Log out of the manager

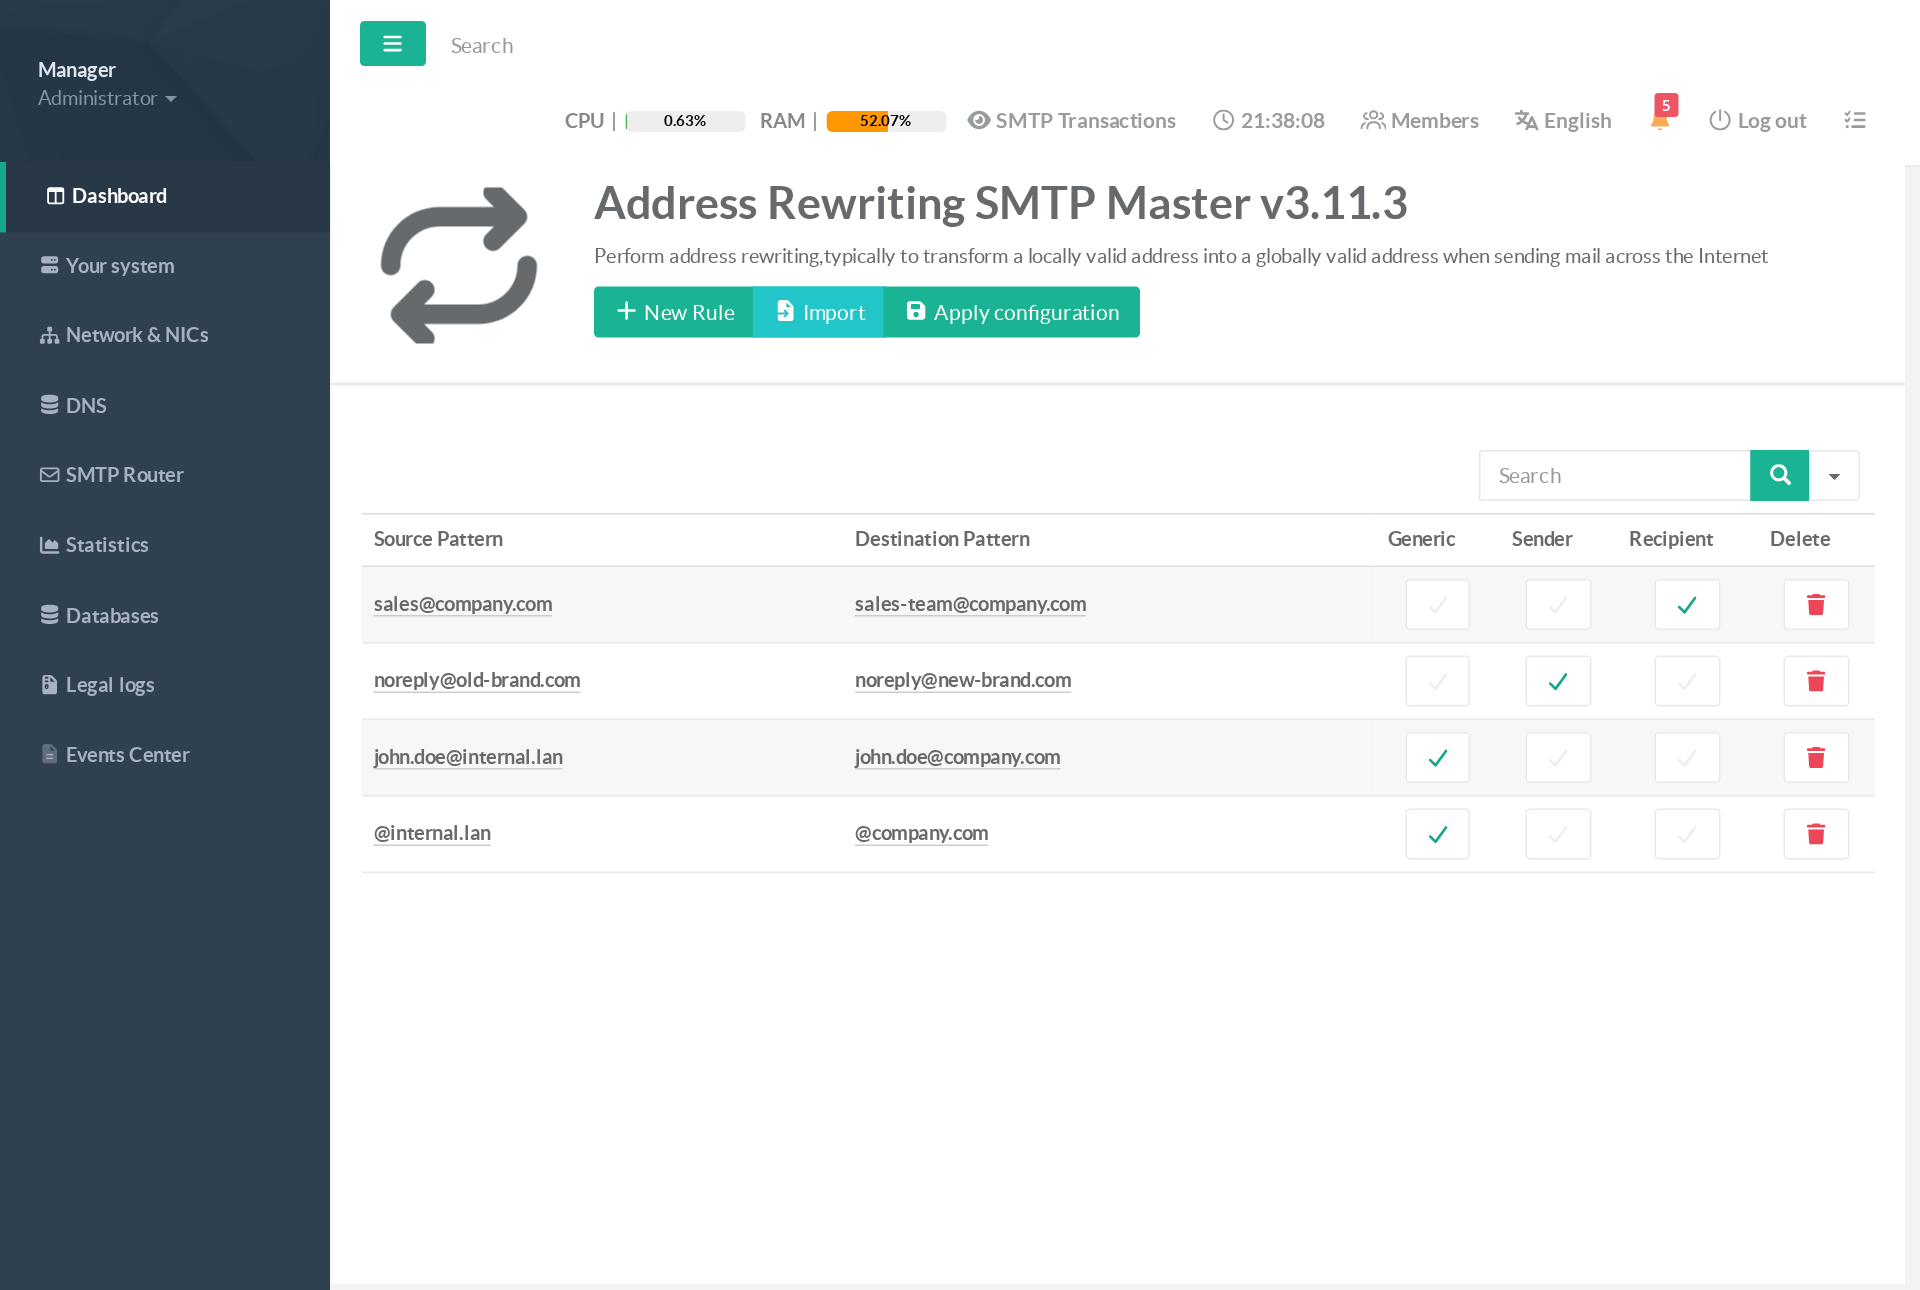(1758, 120)
